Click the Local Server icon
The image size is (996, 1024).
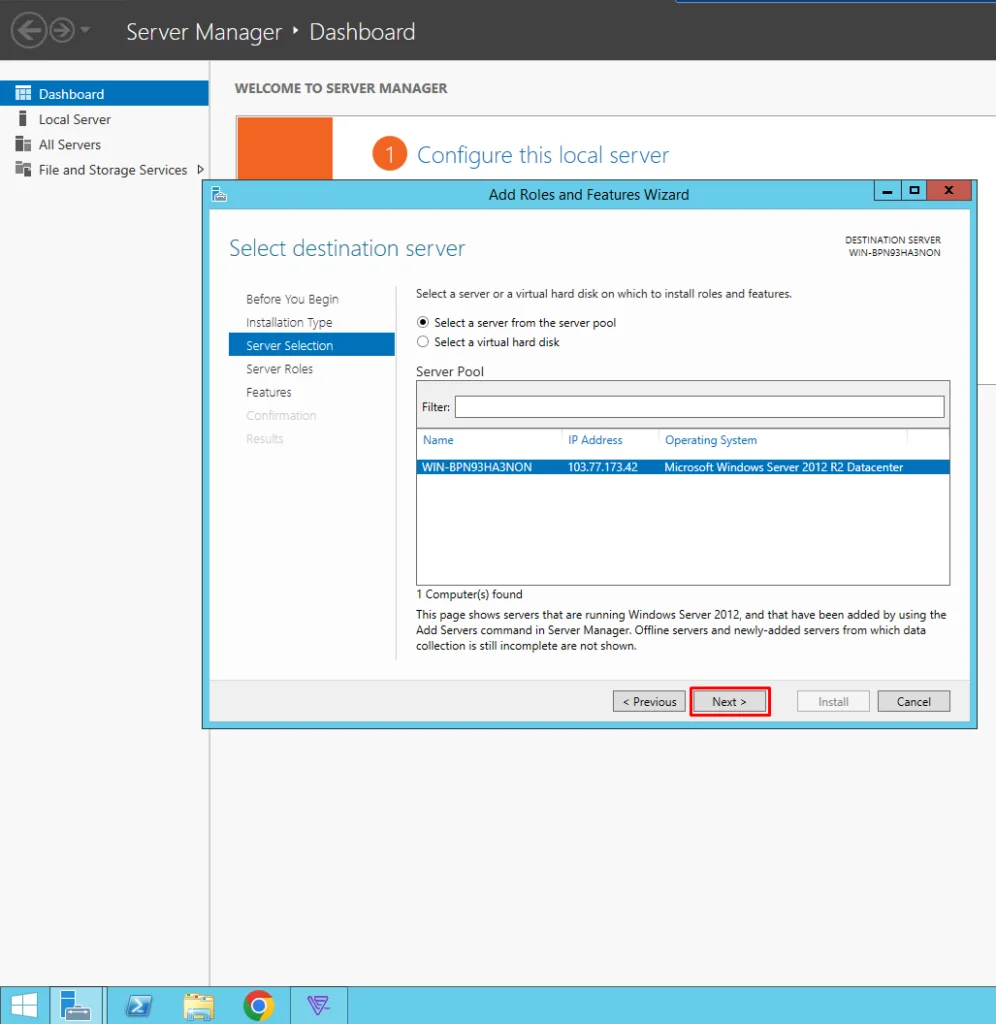click(x=23, y=118)
